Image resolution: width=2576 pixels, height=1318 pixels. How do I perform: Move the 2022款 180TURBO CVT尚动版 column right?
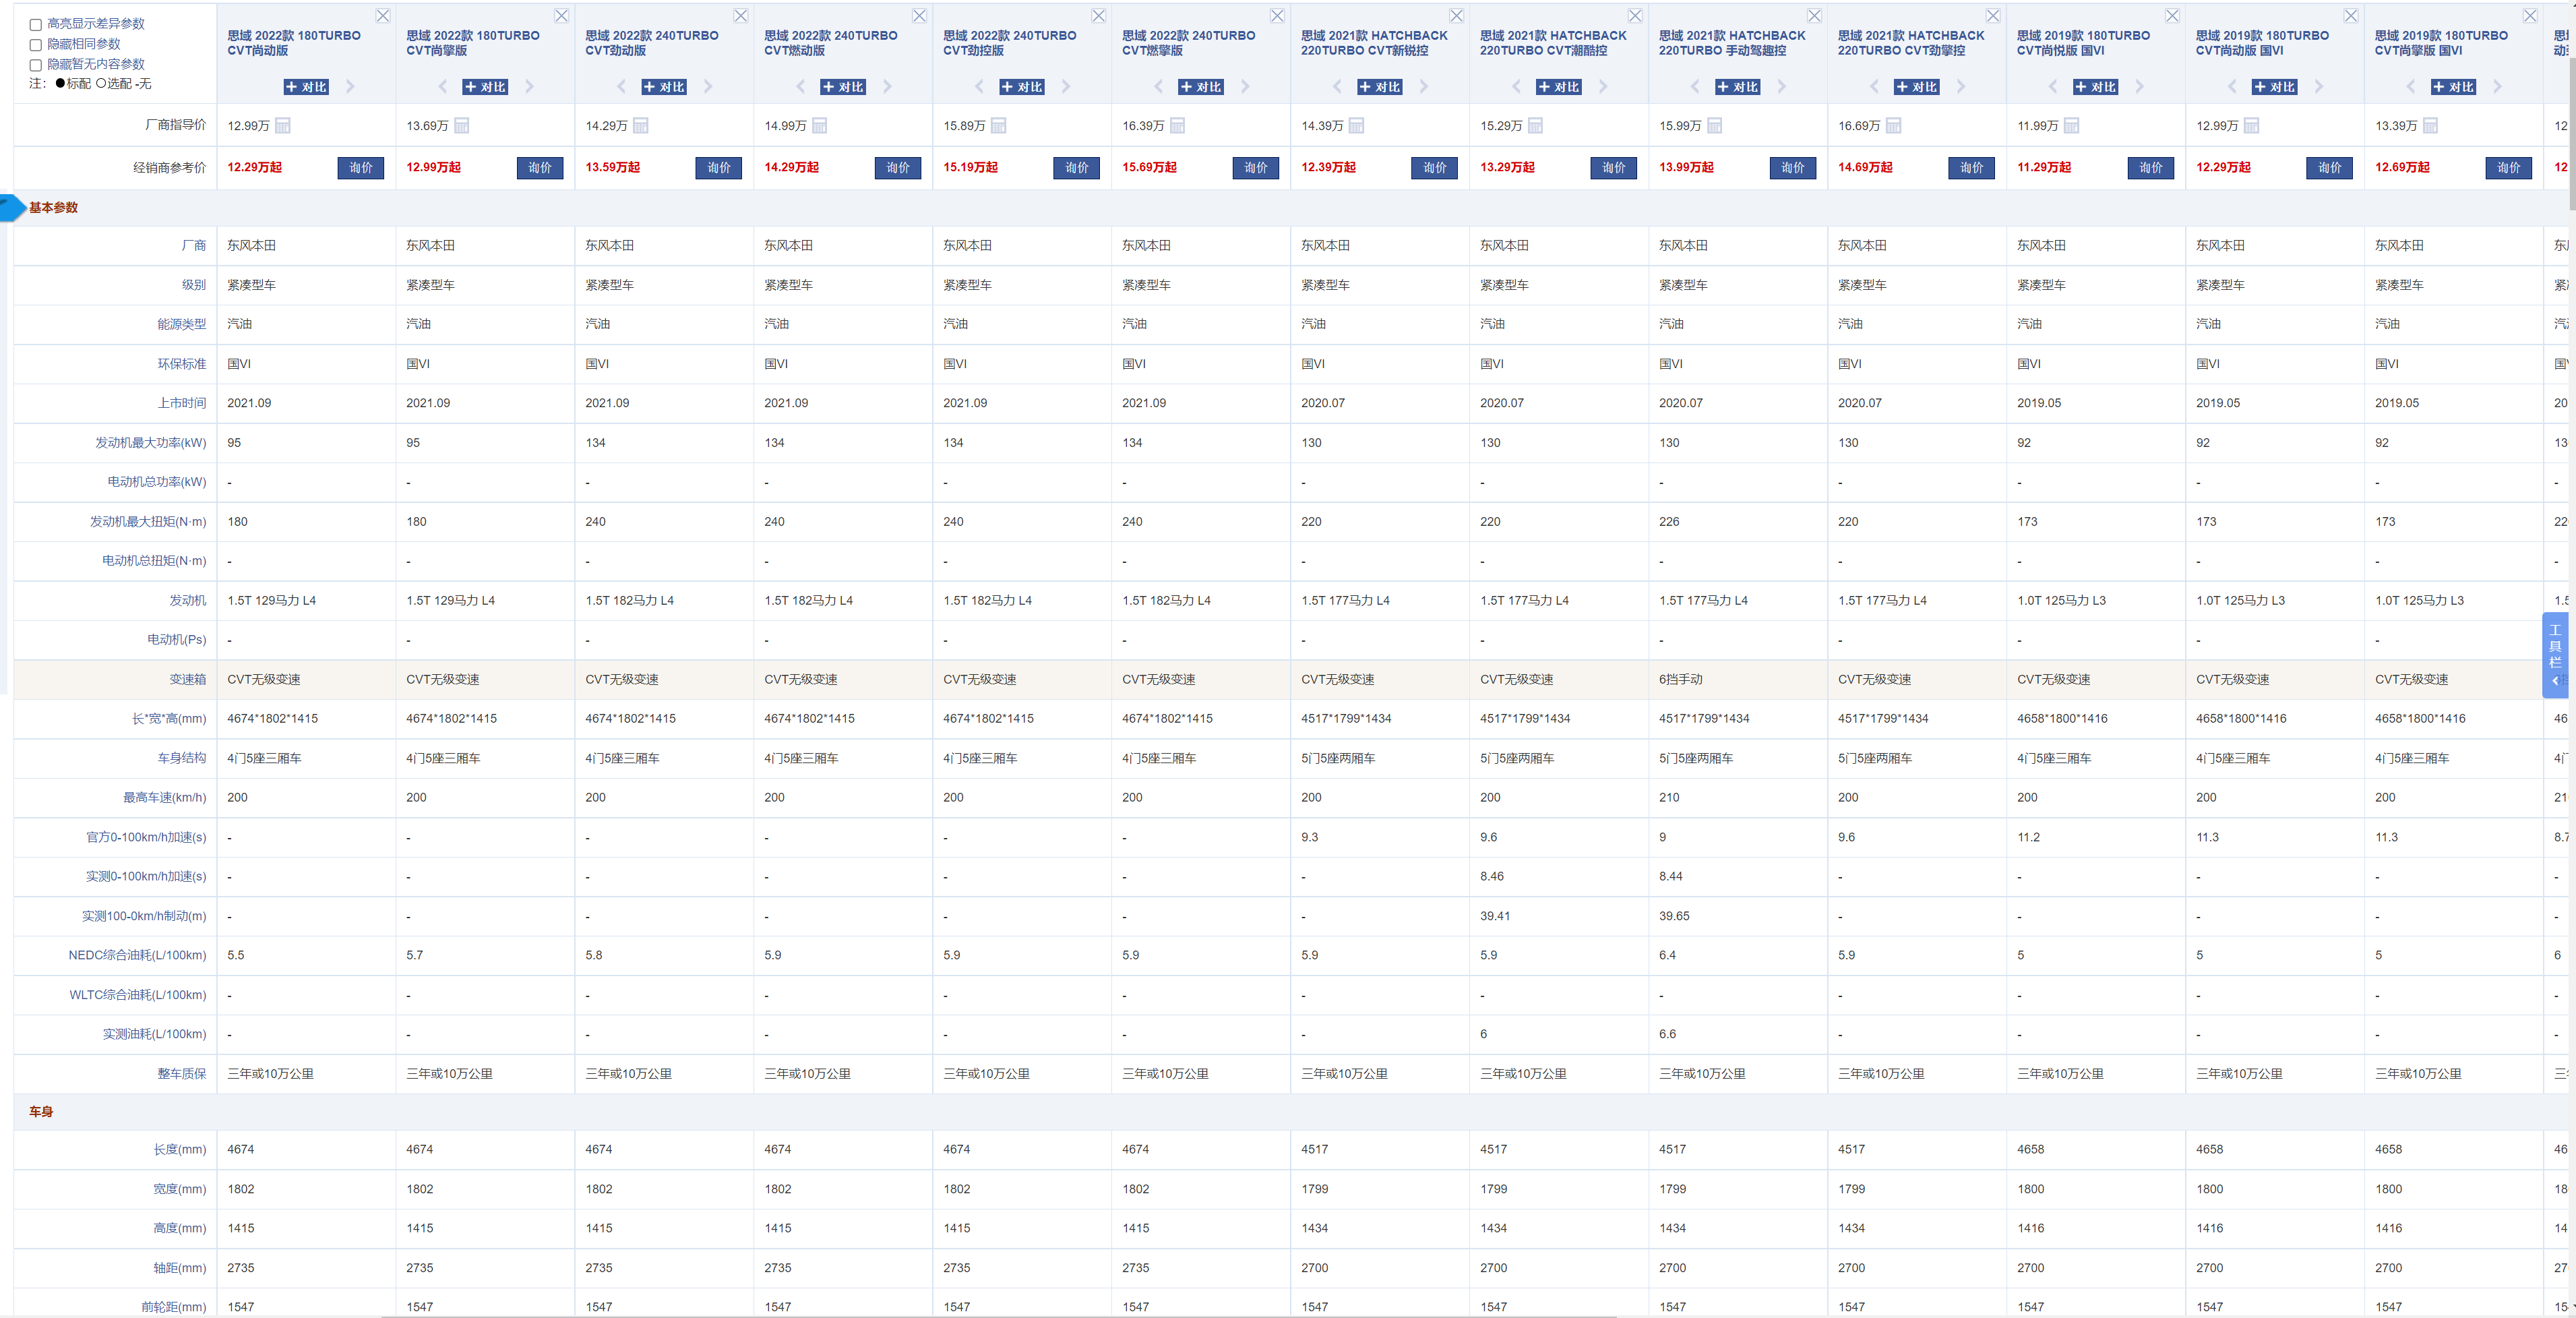(x=351, y=87)
